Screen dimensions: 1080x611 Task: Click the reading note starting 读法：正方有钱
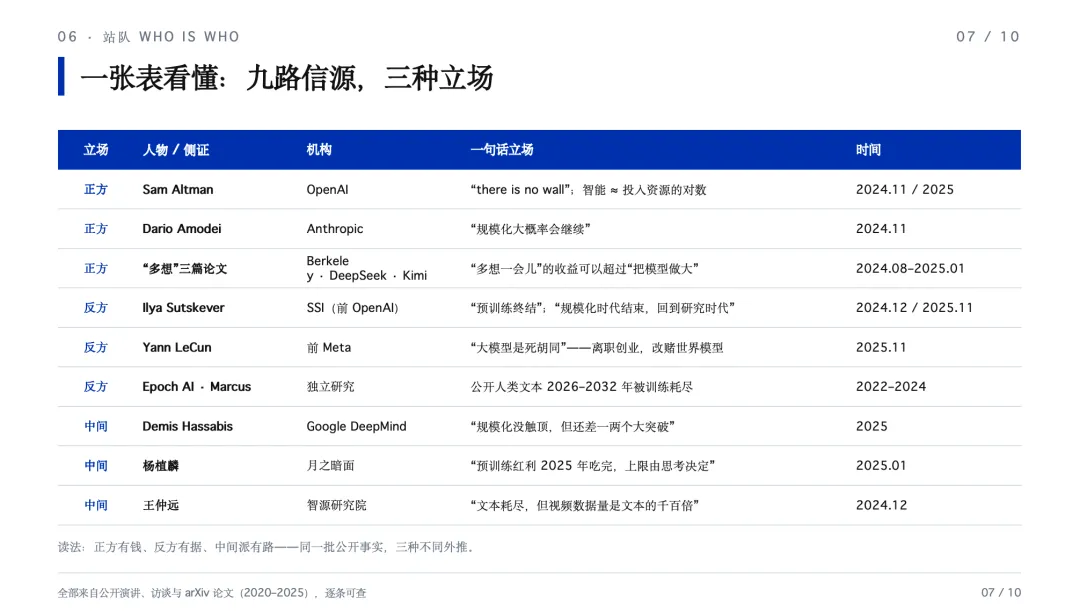coord(267,547)
